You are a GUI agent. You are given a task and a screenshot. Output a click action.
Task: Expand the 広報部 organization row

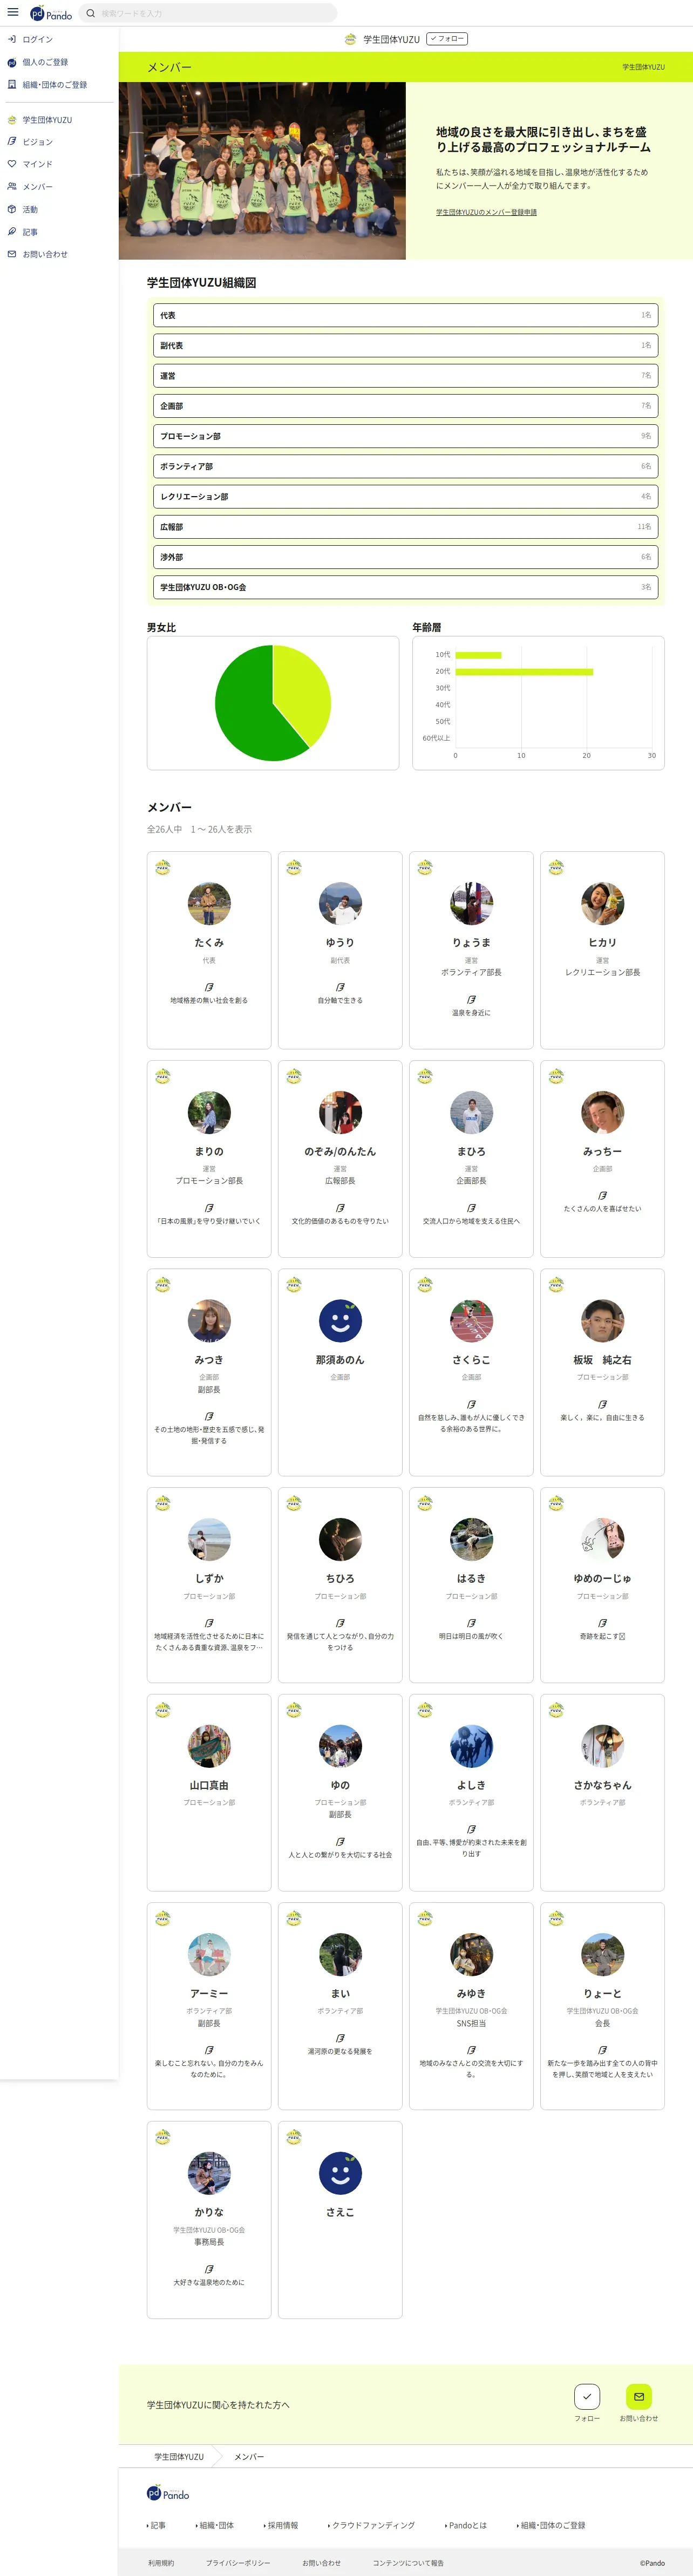405,527
